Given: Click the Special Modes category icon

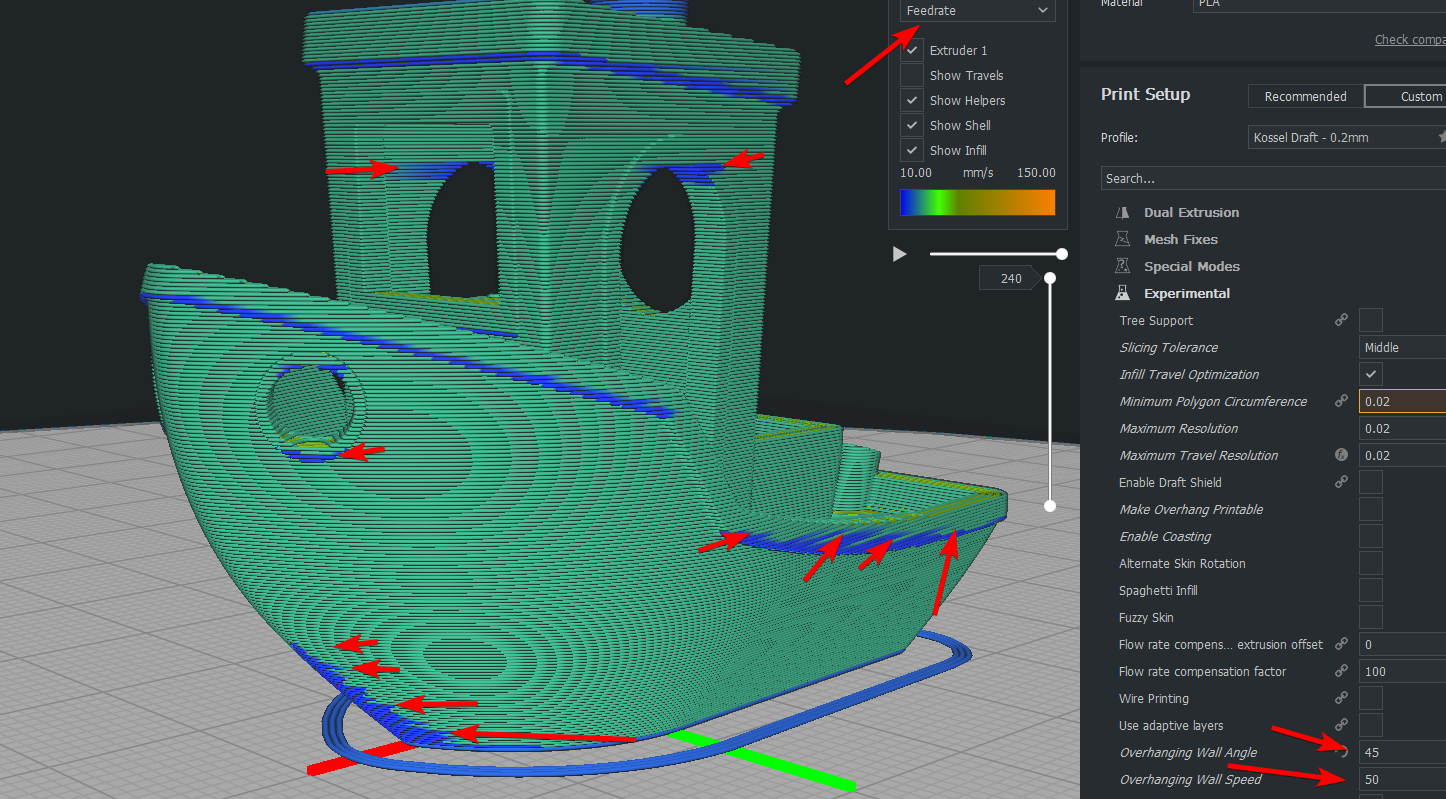Looking at the screenshot, I should 1122,267.
